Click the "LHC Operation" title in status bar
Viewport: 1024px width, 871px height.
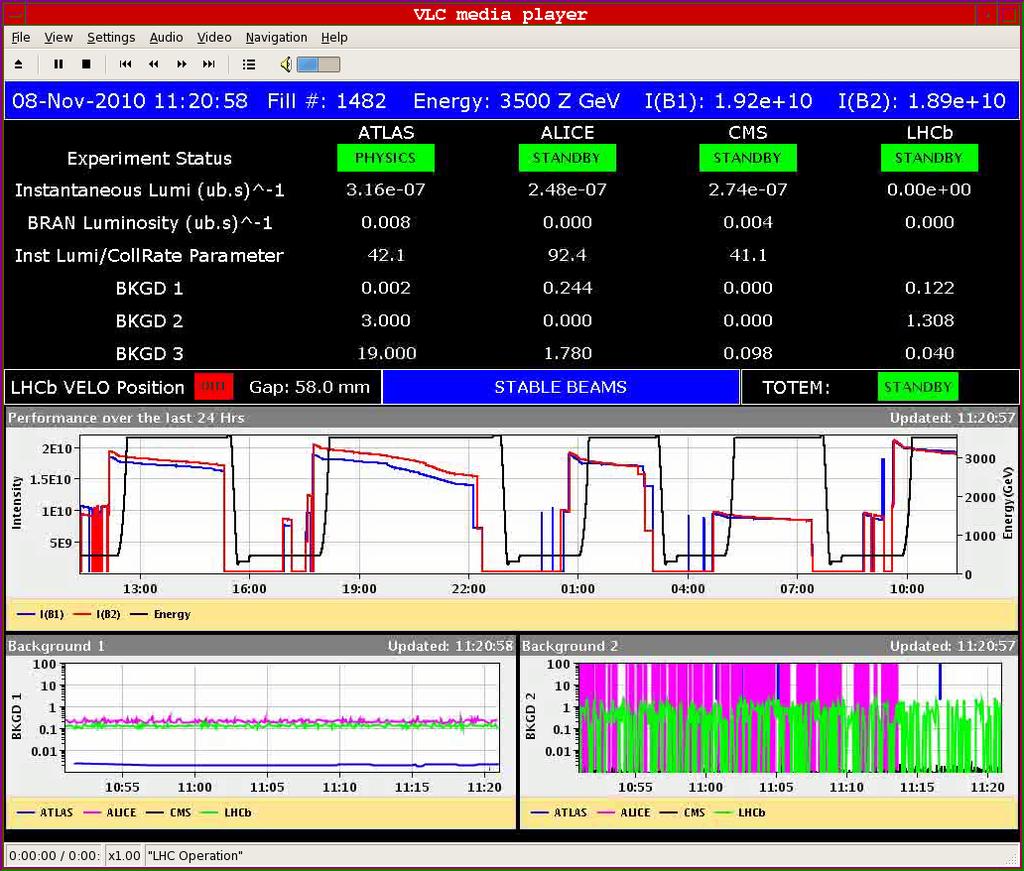pos(195,855)
